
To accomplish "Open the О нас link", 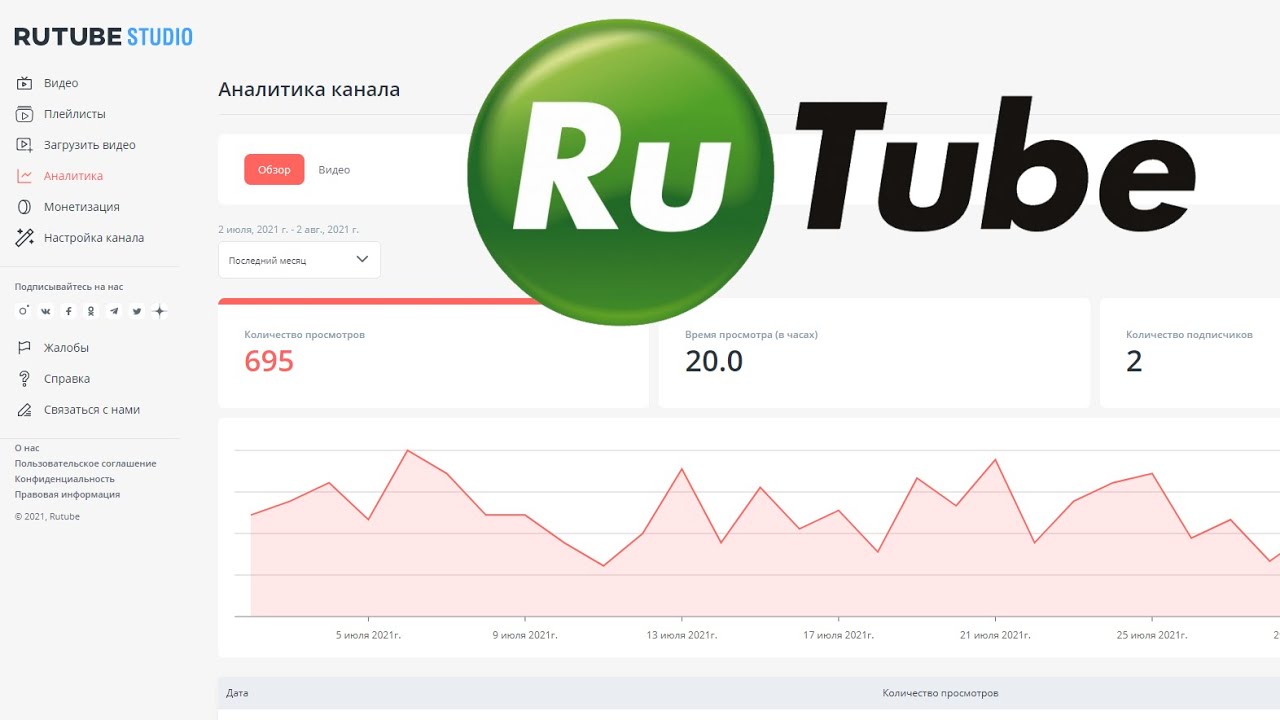I will (27, 448).
